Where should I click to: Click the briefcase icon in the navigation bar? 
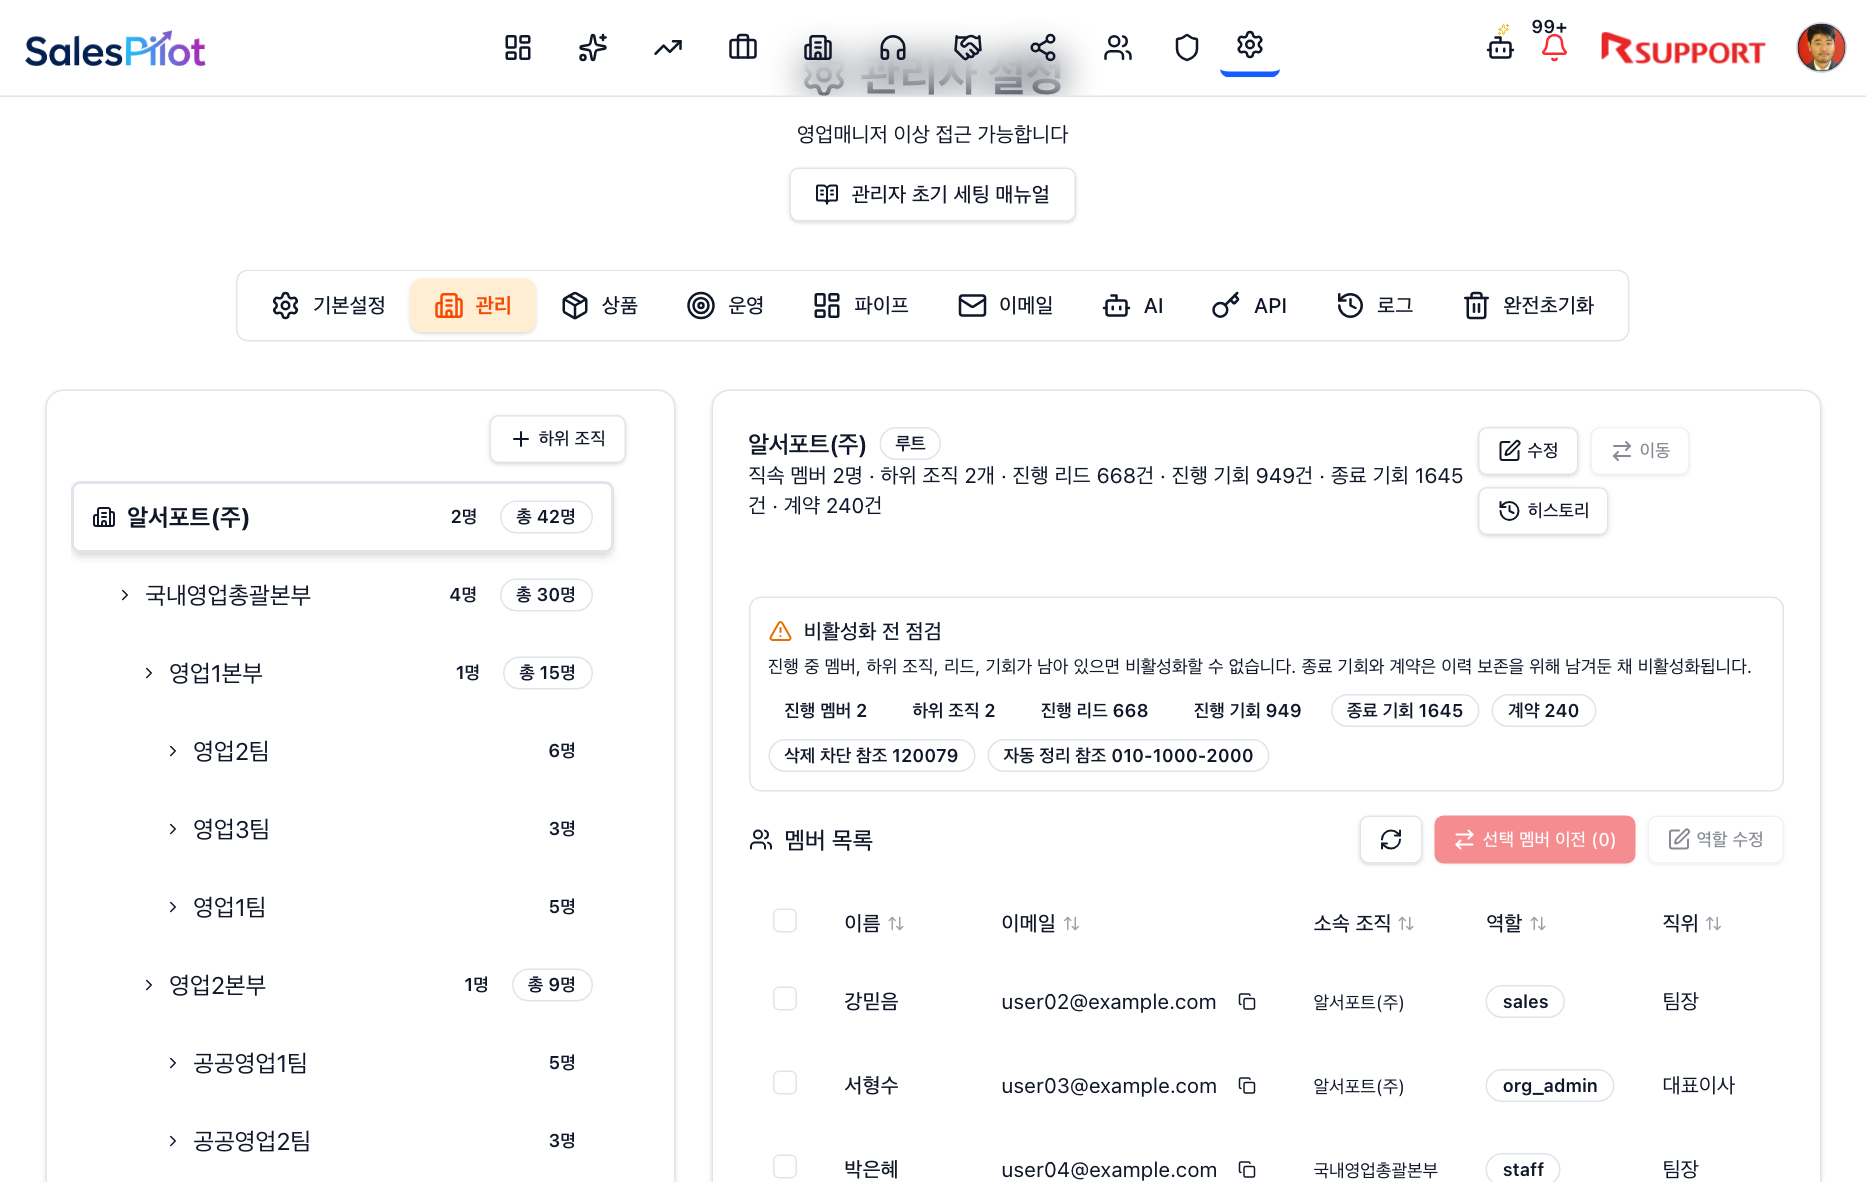coord(742,47)
